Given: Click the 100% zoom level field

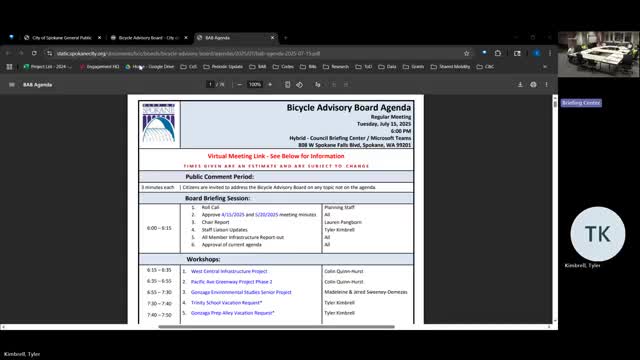Looking at the screenshot, I should pos(255,84).
